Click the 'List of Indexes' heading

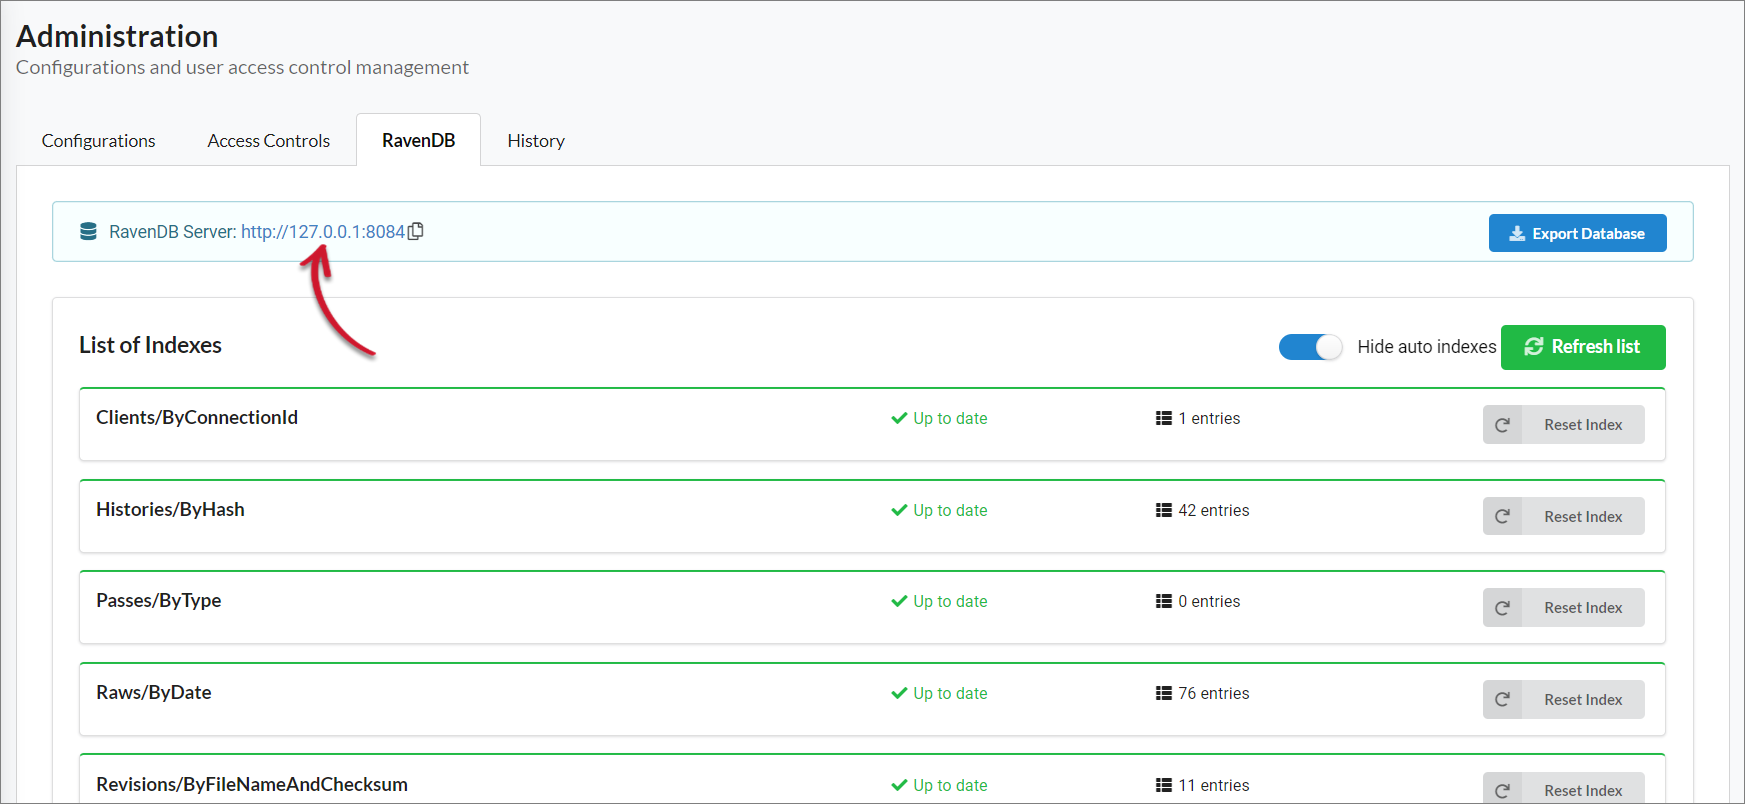pyautogui.click(x=150, y=345)
